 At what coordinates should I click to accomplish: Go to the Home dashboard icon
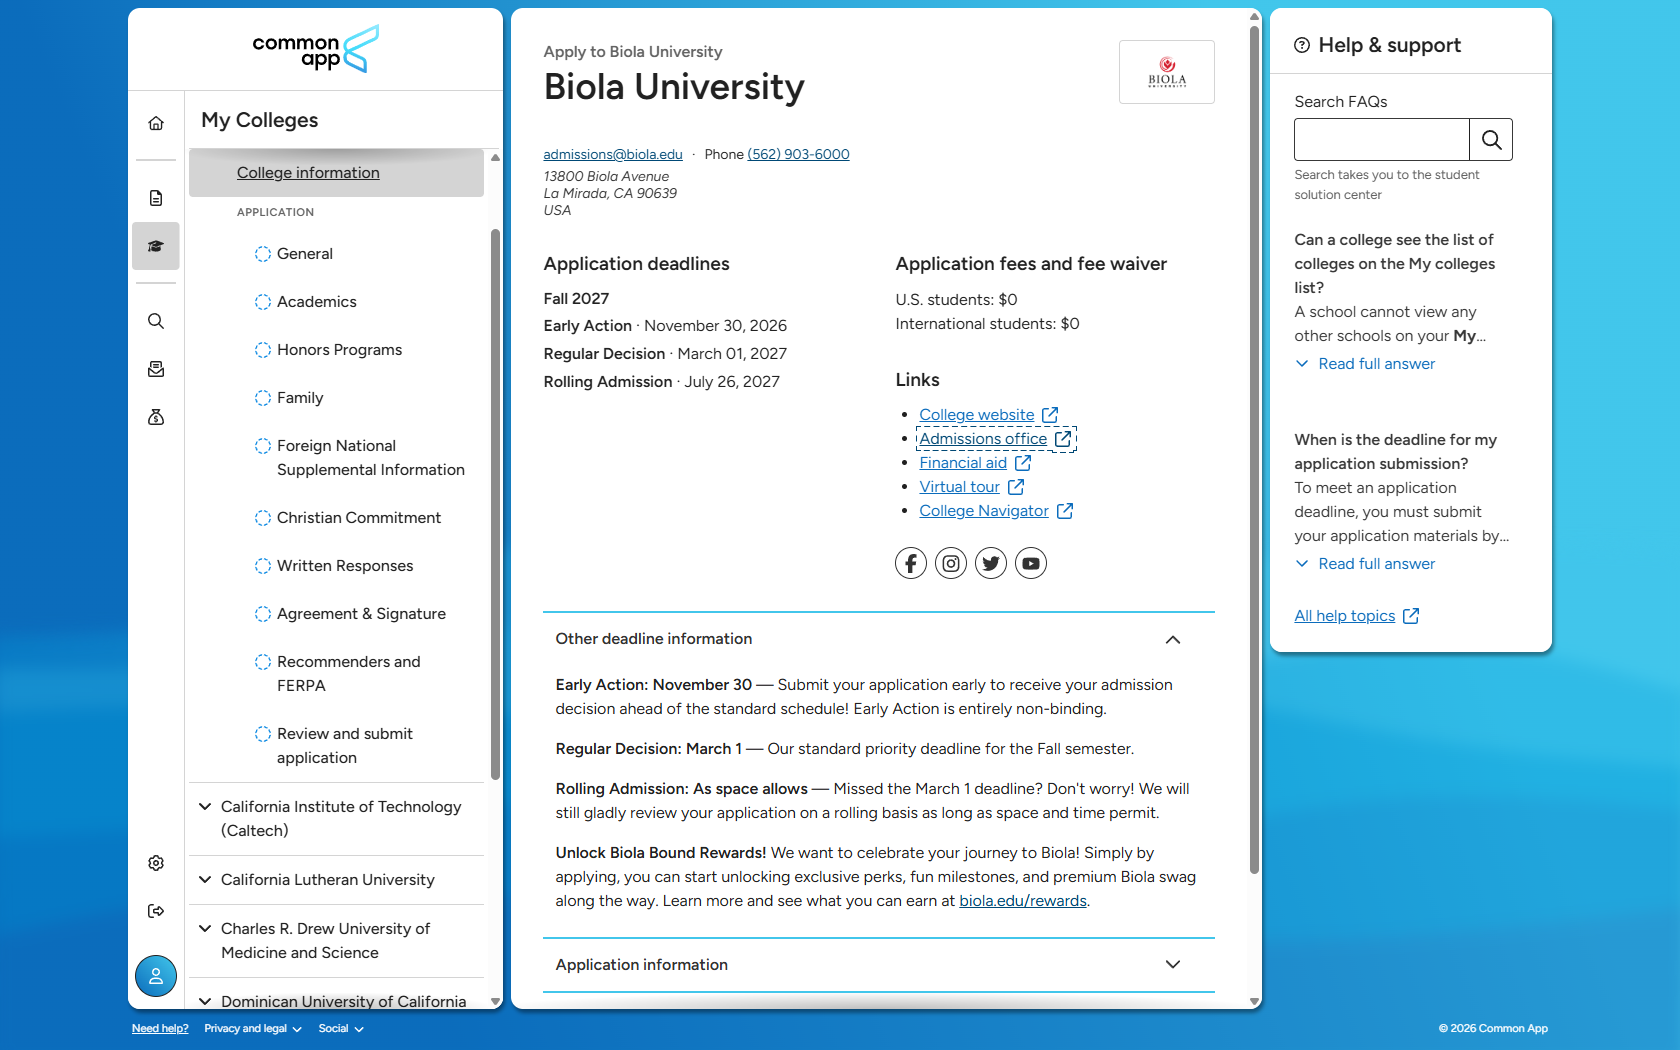click(156, 123)
